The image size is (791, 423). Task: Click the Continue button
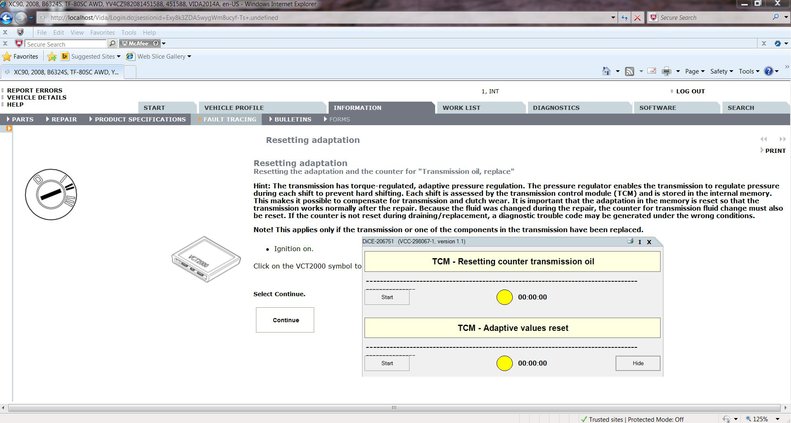click(285, 320)
